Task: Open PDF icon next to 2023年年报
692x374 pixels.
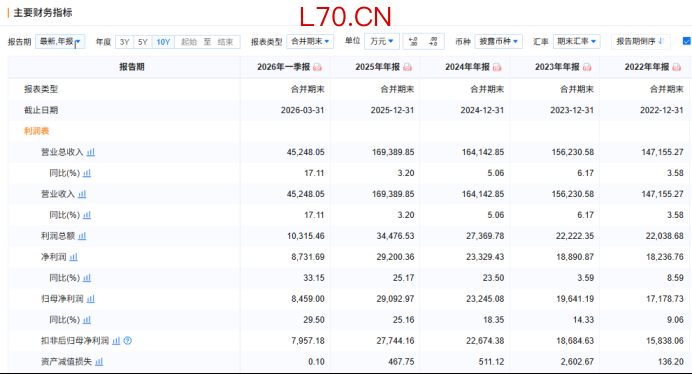Action: tap(587, 67)
